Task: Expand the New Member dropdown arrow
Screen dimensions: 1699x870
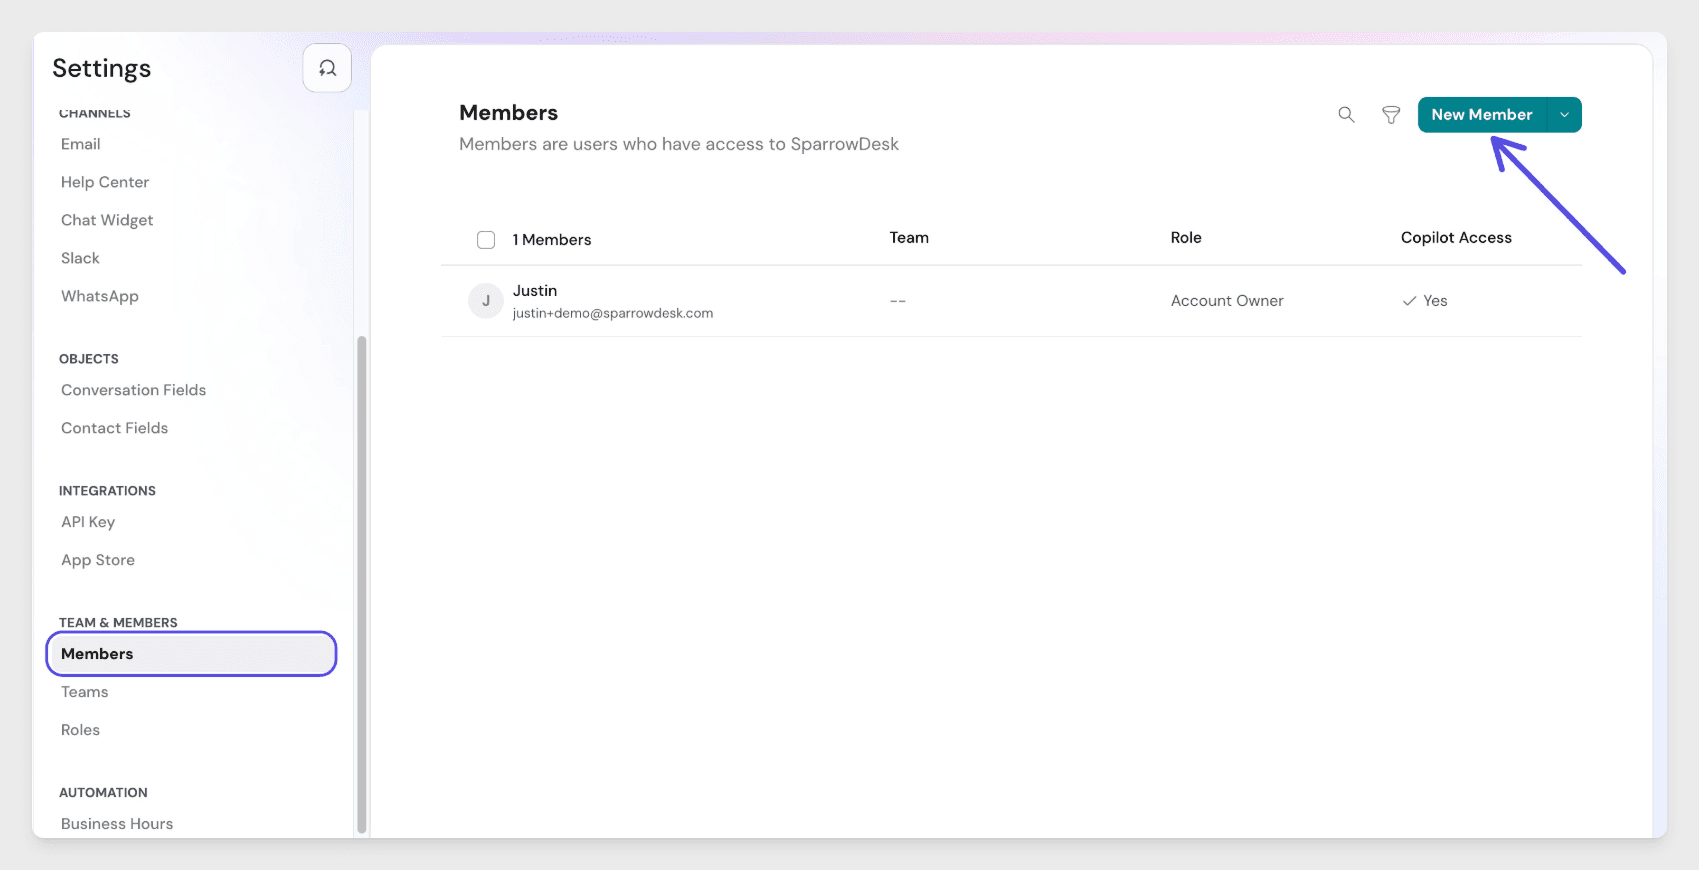Action: [x=1564, y=115]
